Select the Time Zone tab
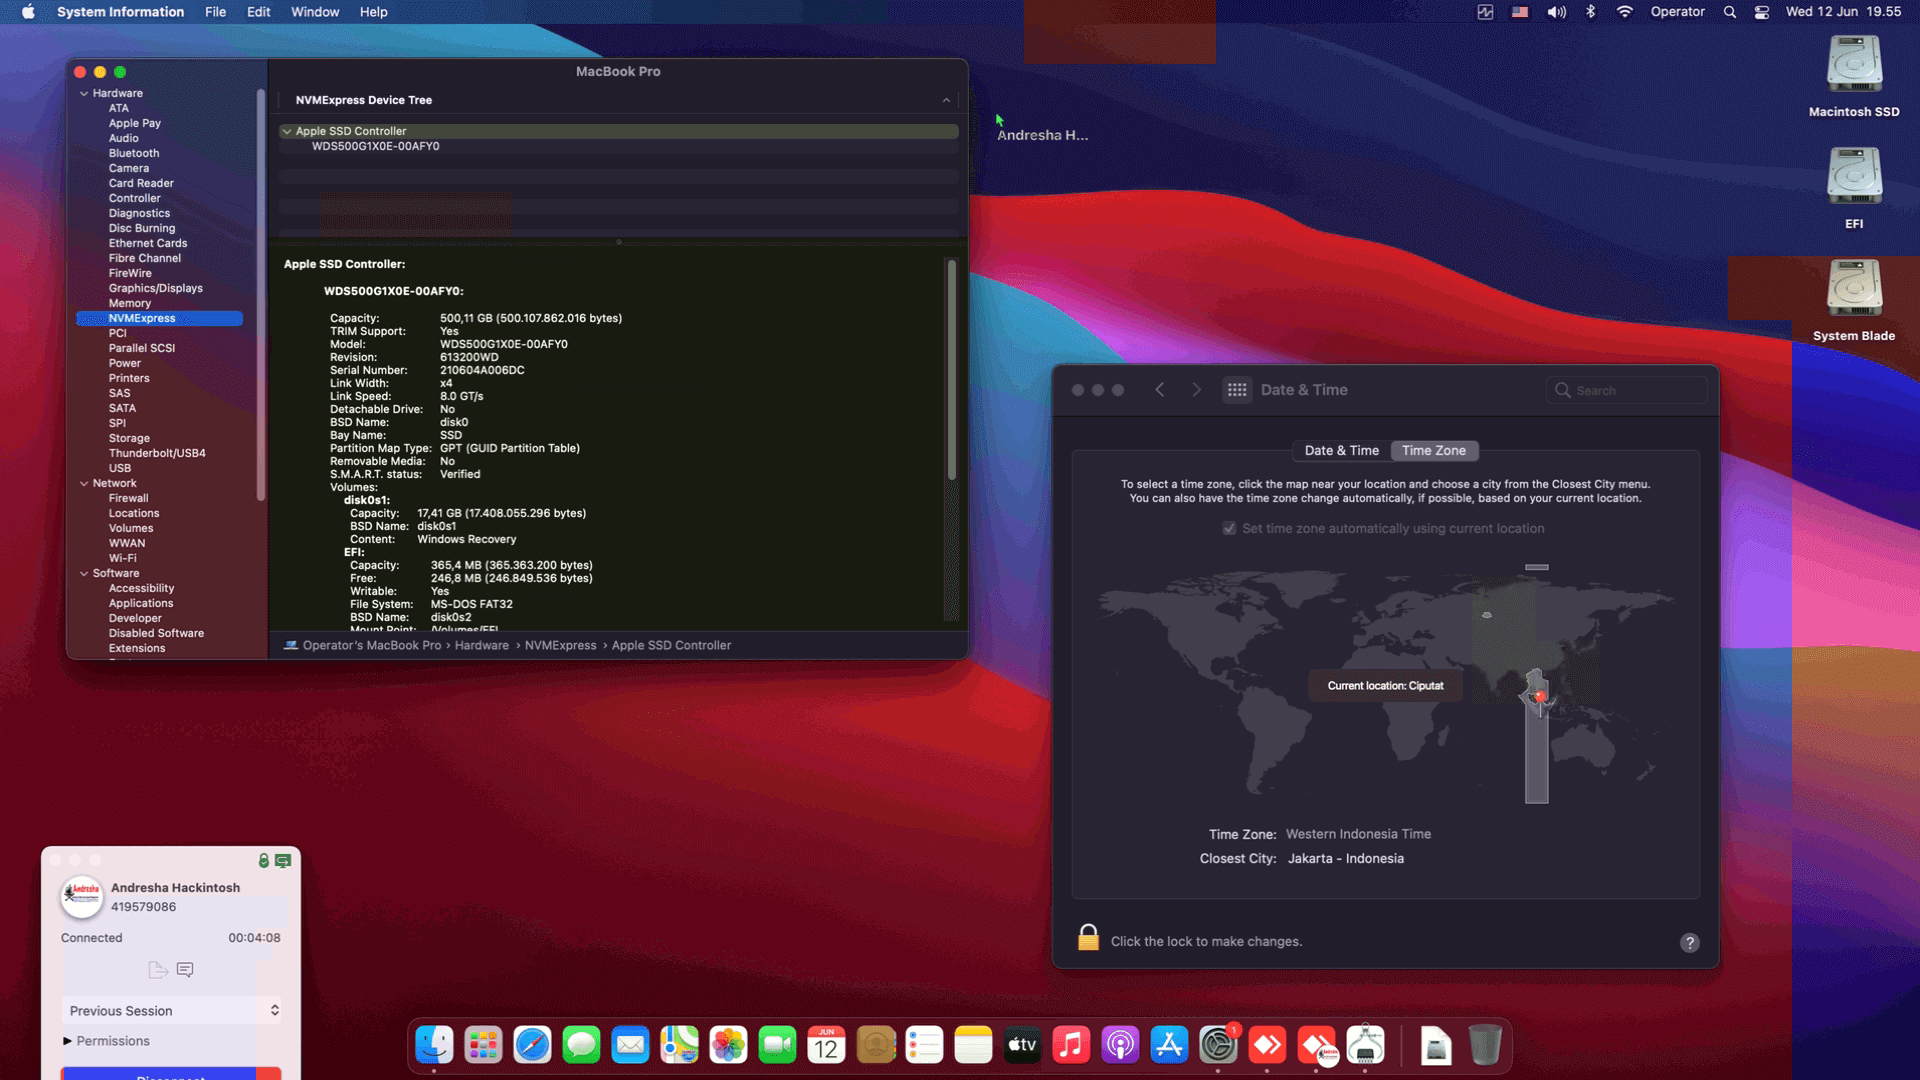 1434,451
